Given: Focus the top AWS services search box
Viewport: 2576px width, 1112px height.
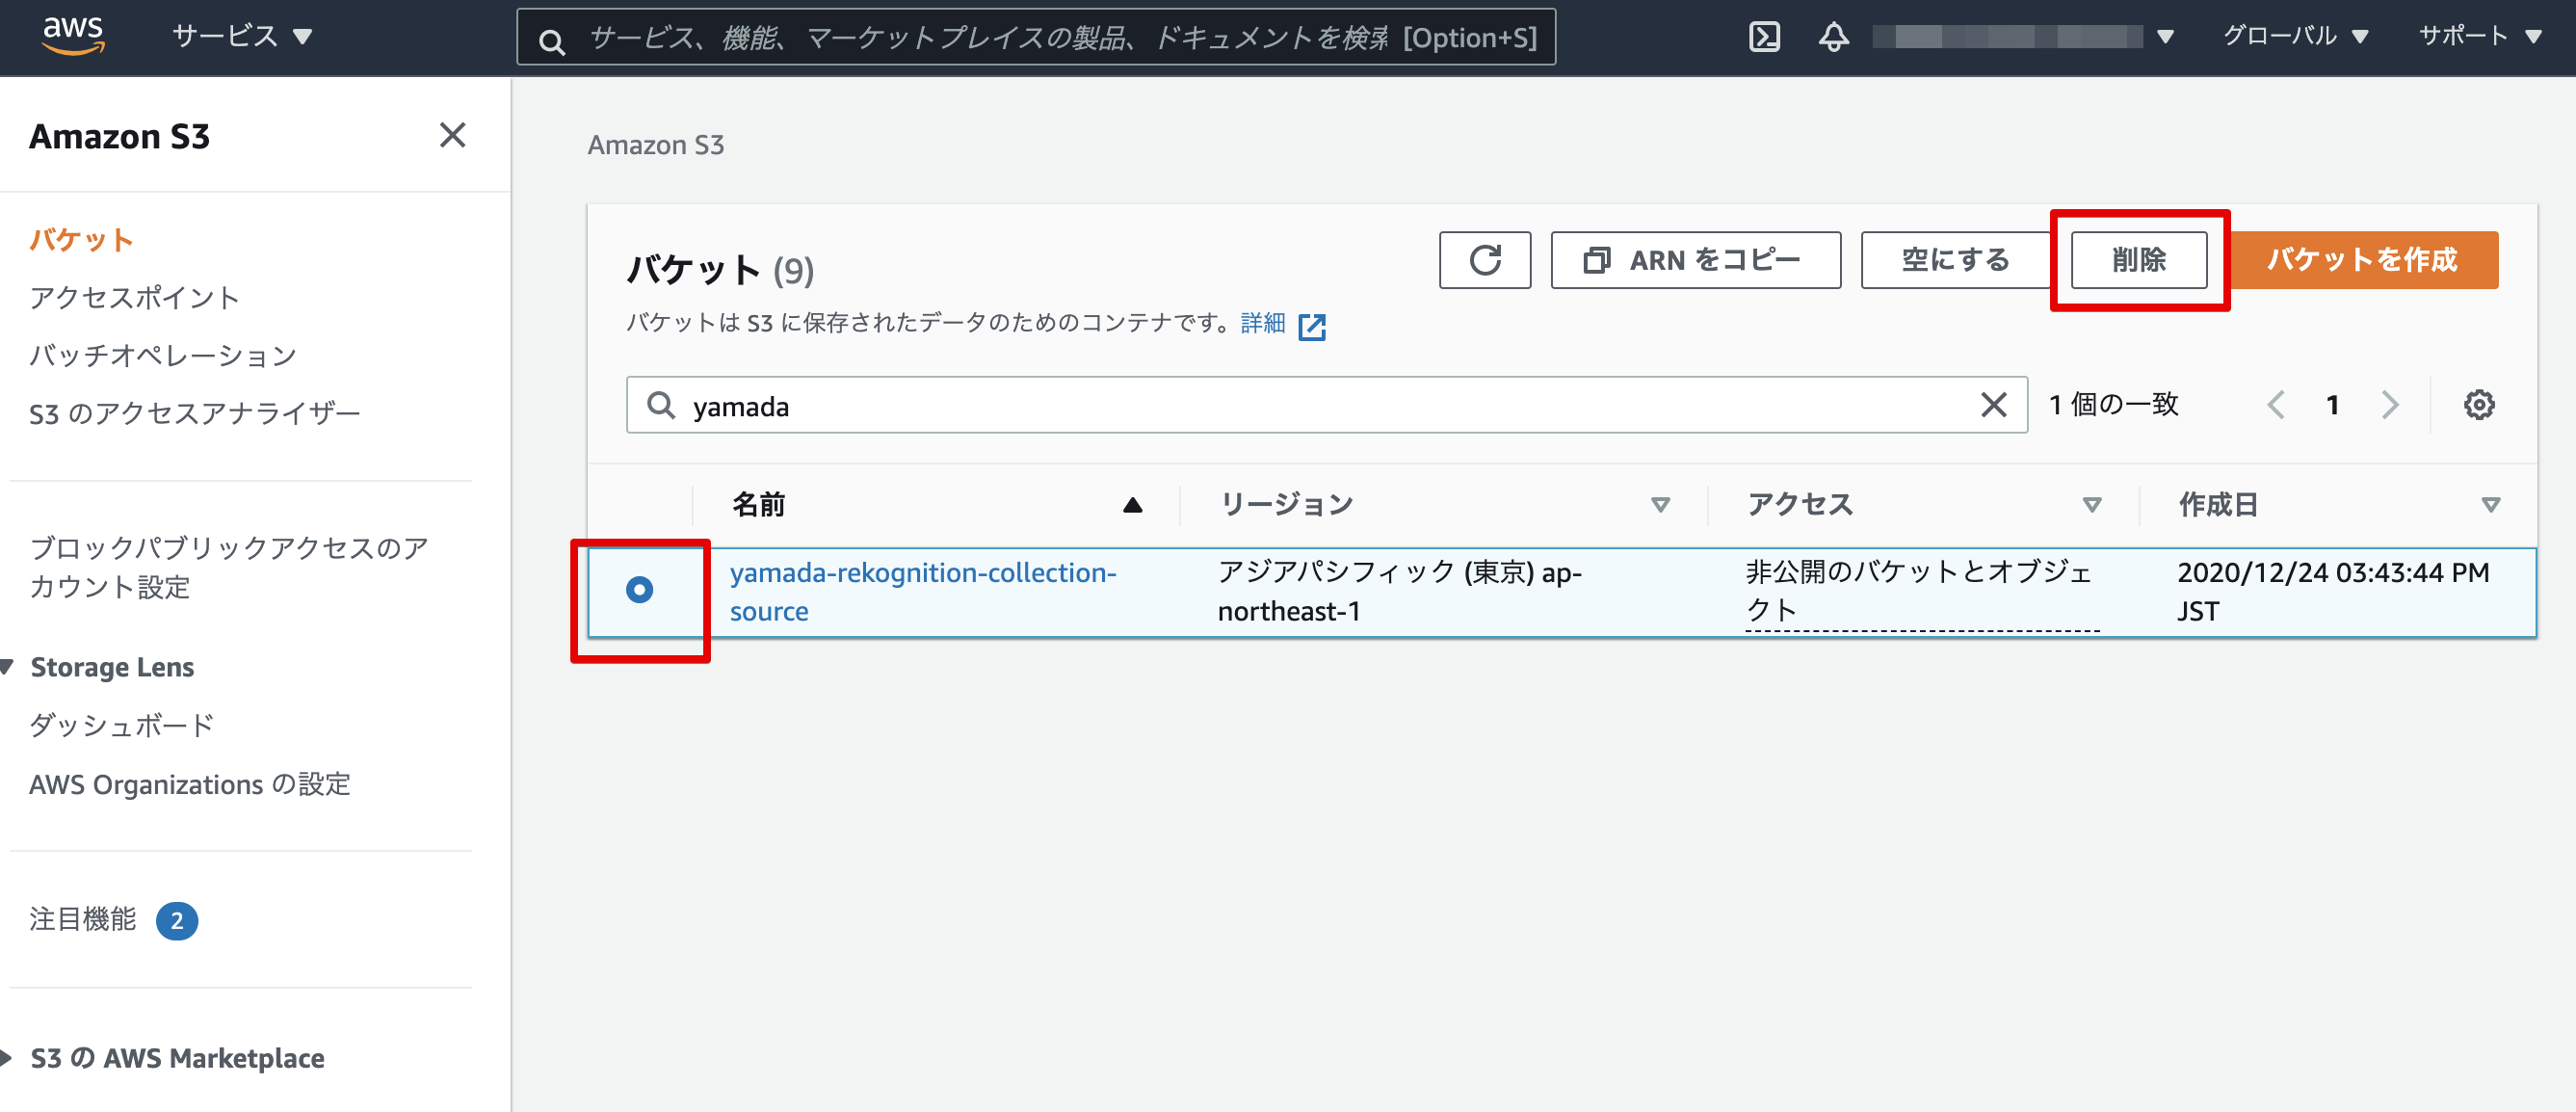Looking at the screenshot, I should (x=1035, y=37).
